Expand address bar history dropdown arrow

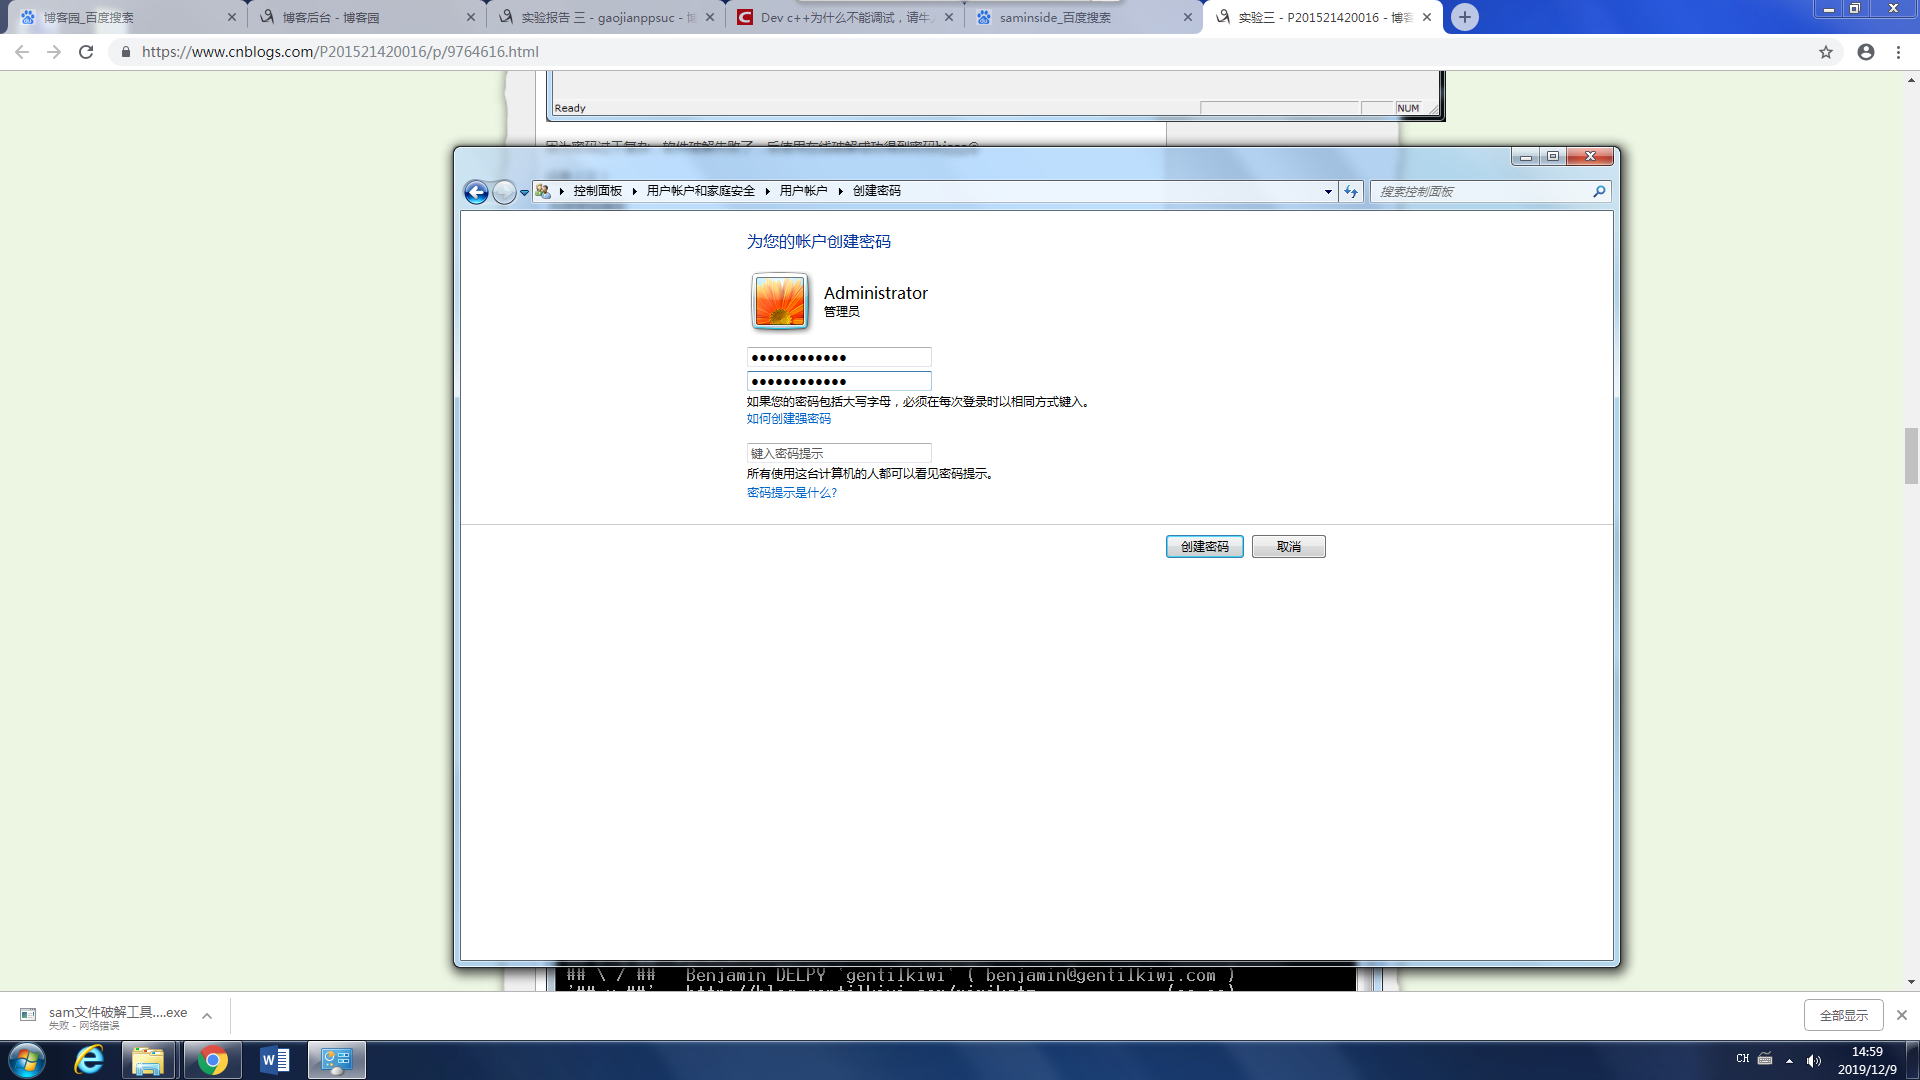(1328, 191)
